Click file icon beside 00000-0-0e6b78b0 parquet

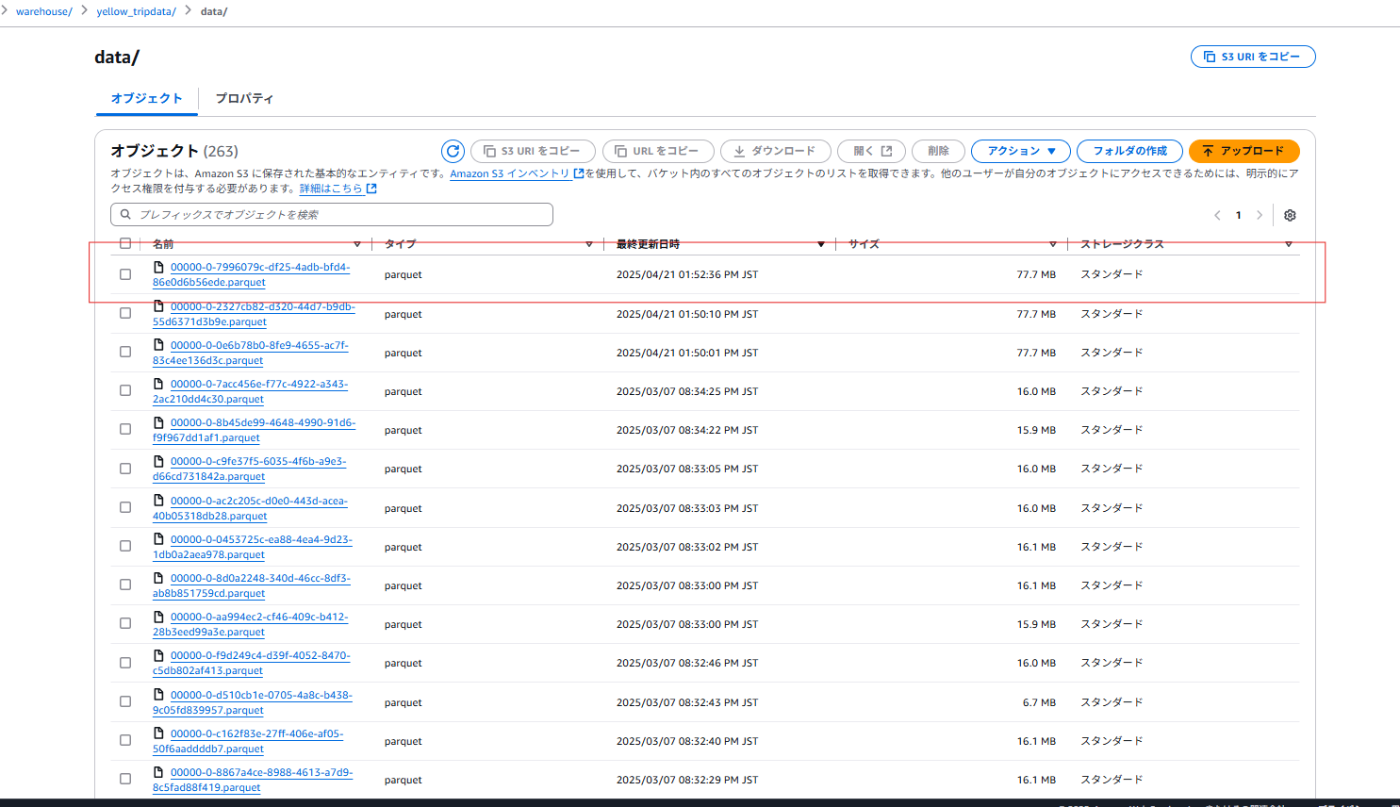coord(158,345)
